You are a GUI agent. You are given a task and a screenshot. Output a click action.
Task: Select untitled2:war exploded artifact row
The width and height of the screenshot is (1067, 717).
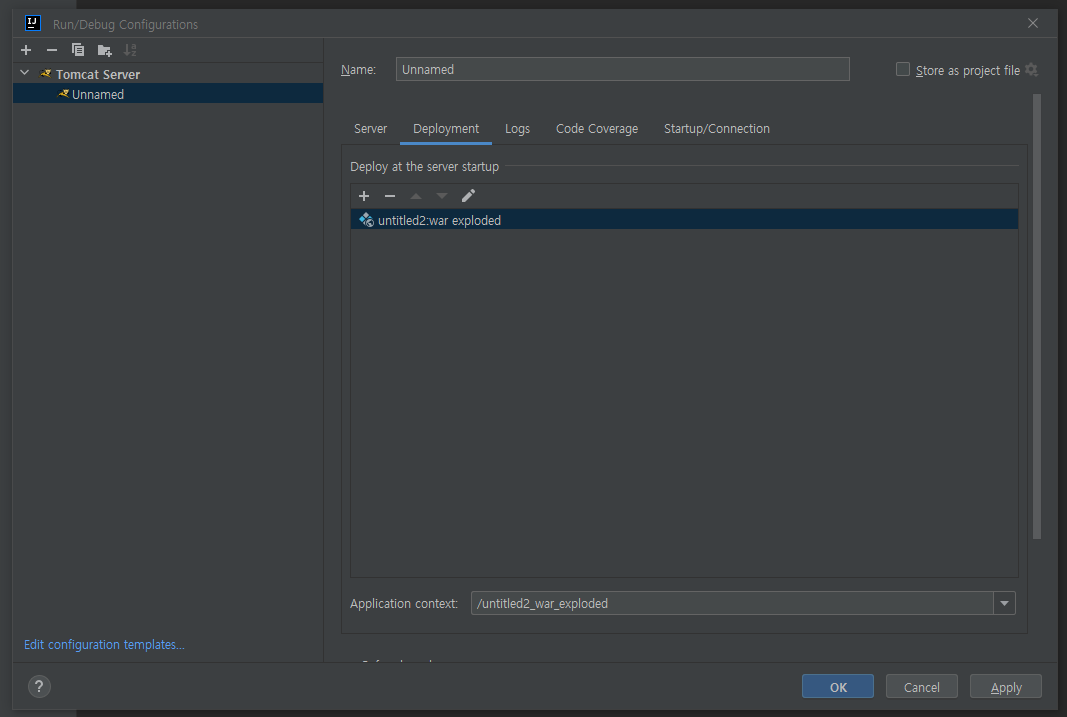pyautogui.click(x=684, y=220)
